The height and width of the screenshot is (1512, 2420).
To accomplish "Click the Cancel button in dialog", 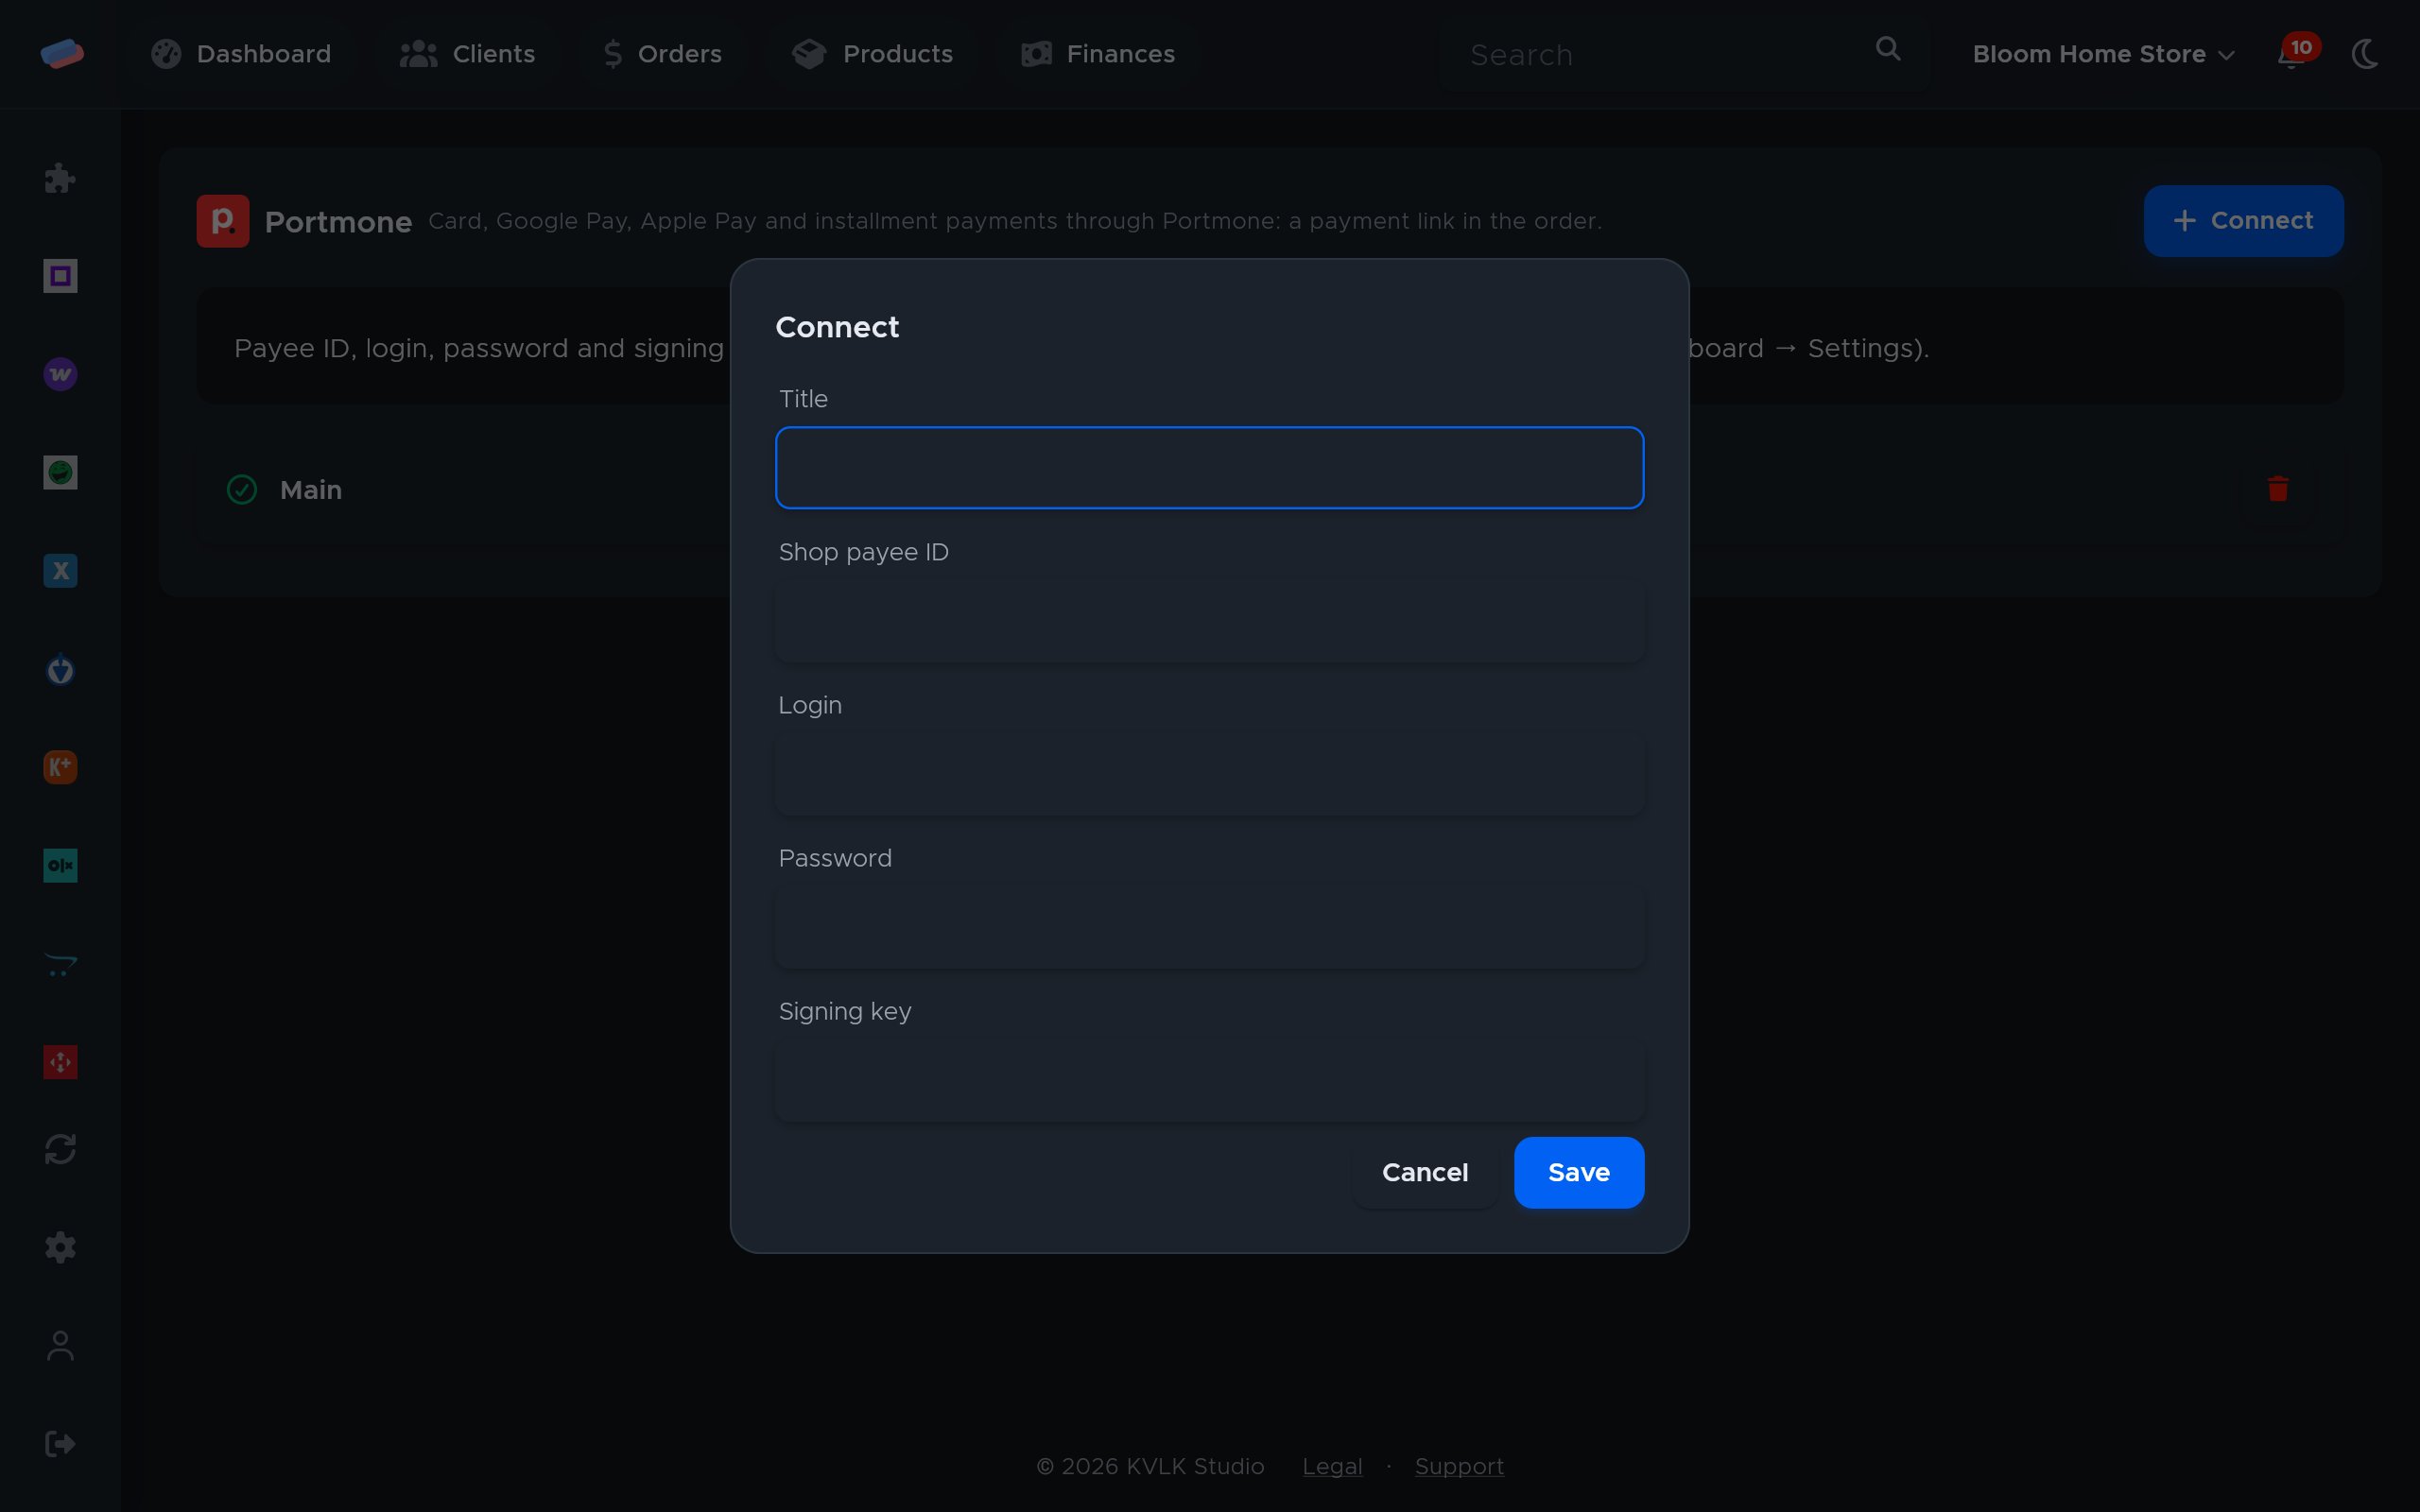I will pos(1425,1172).
